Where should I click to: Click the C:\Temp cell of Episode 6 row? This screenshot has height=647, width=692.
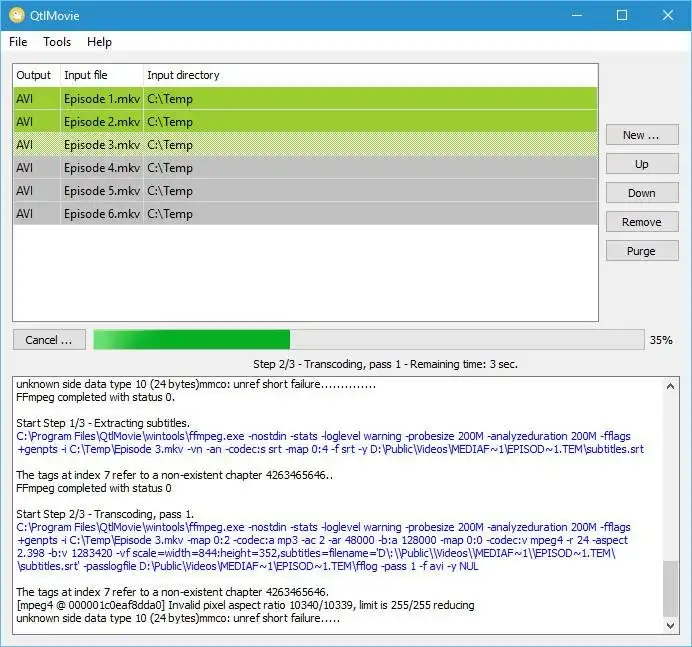click(370, 214)
